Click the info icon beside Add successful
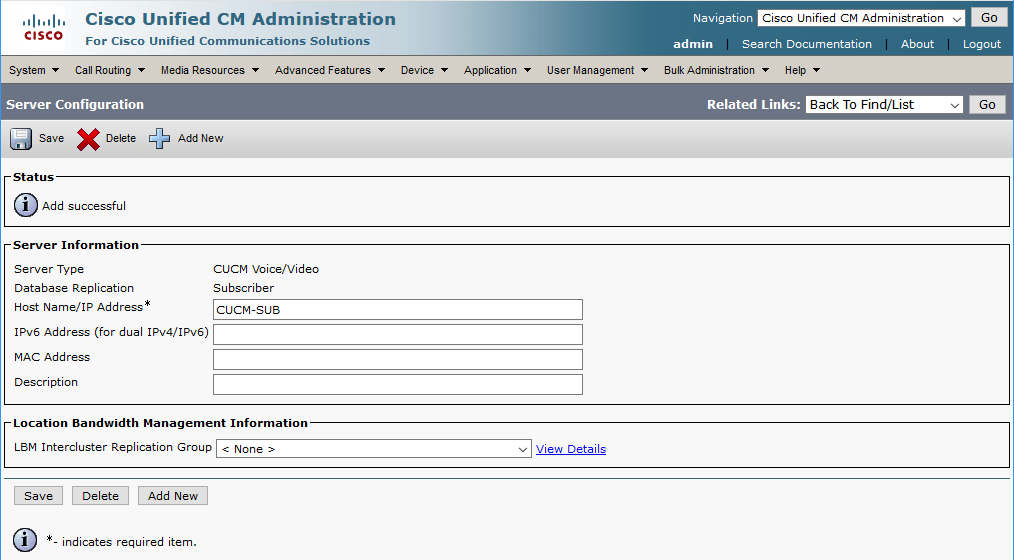This screenshot has height=560, width=1014. click(26, 205)
